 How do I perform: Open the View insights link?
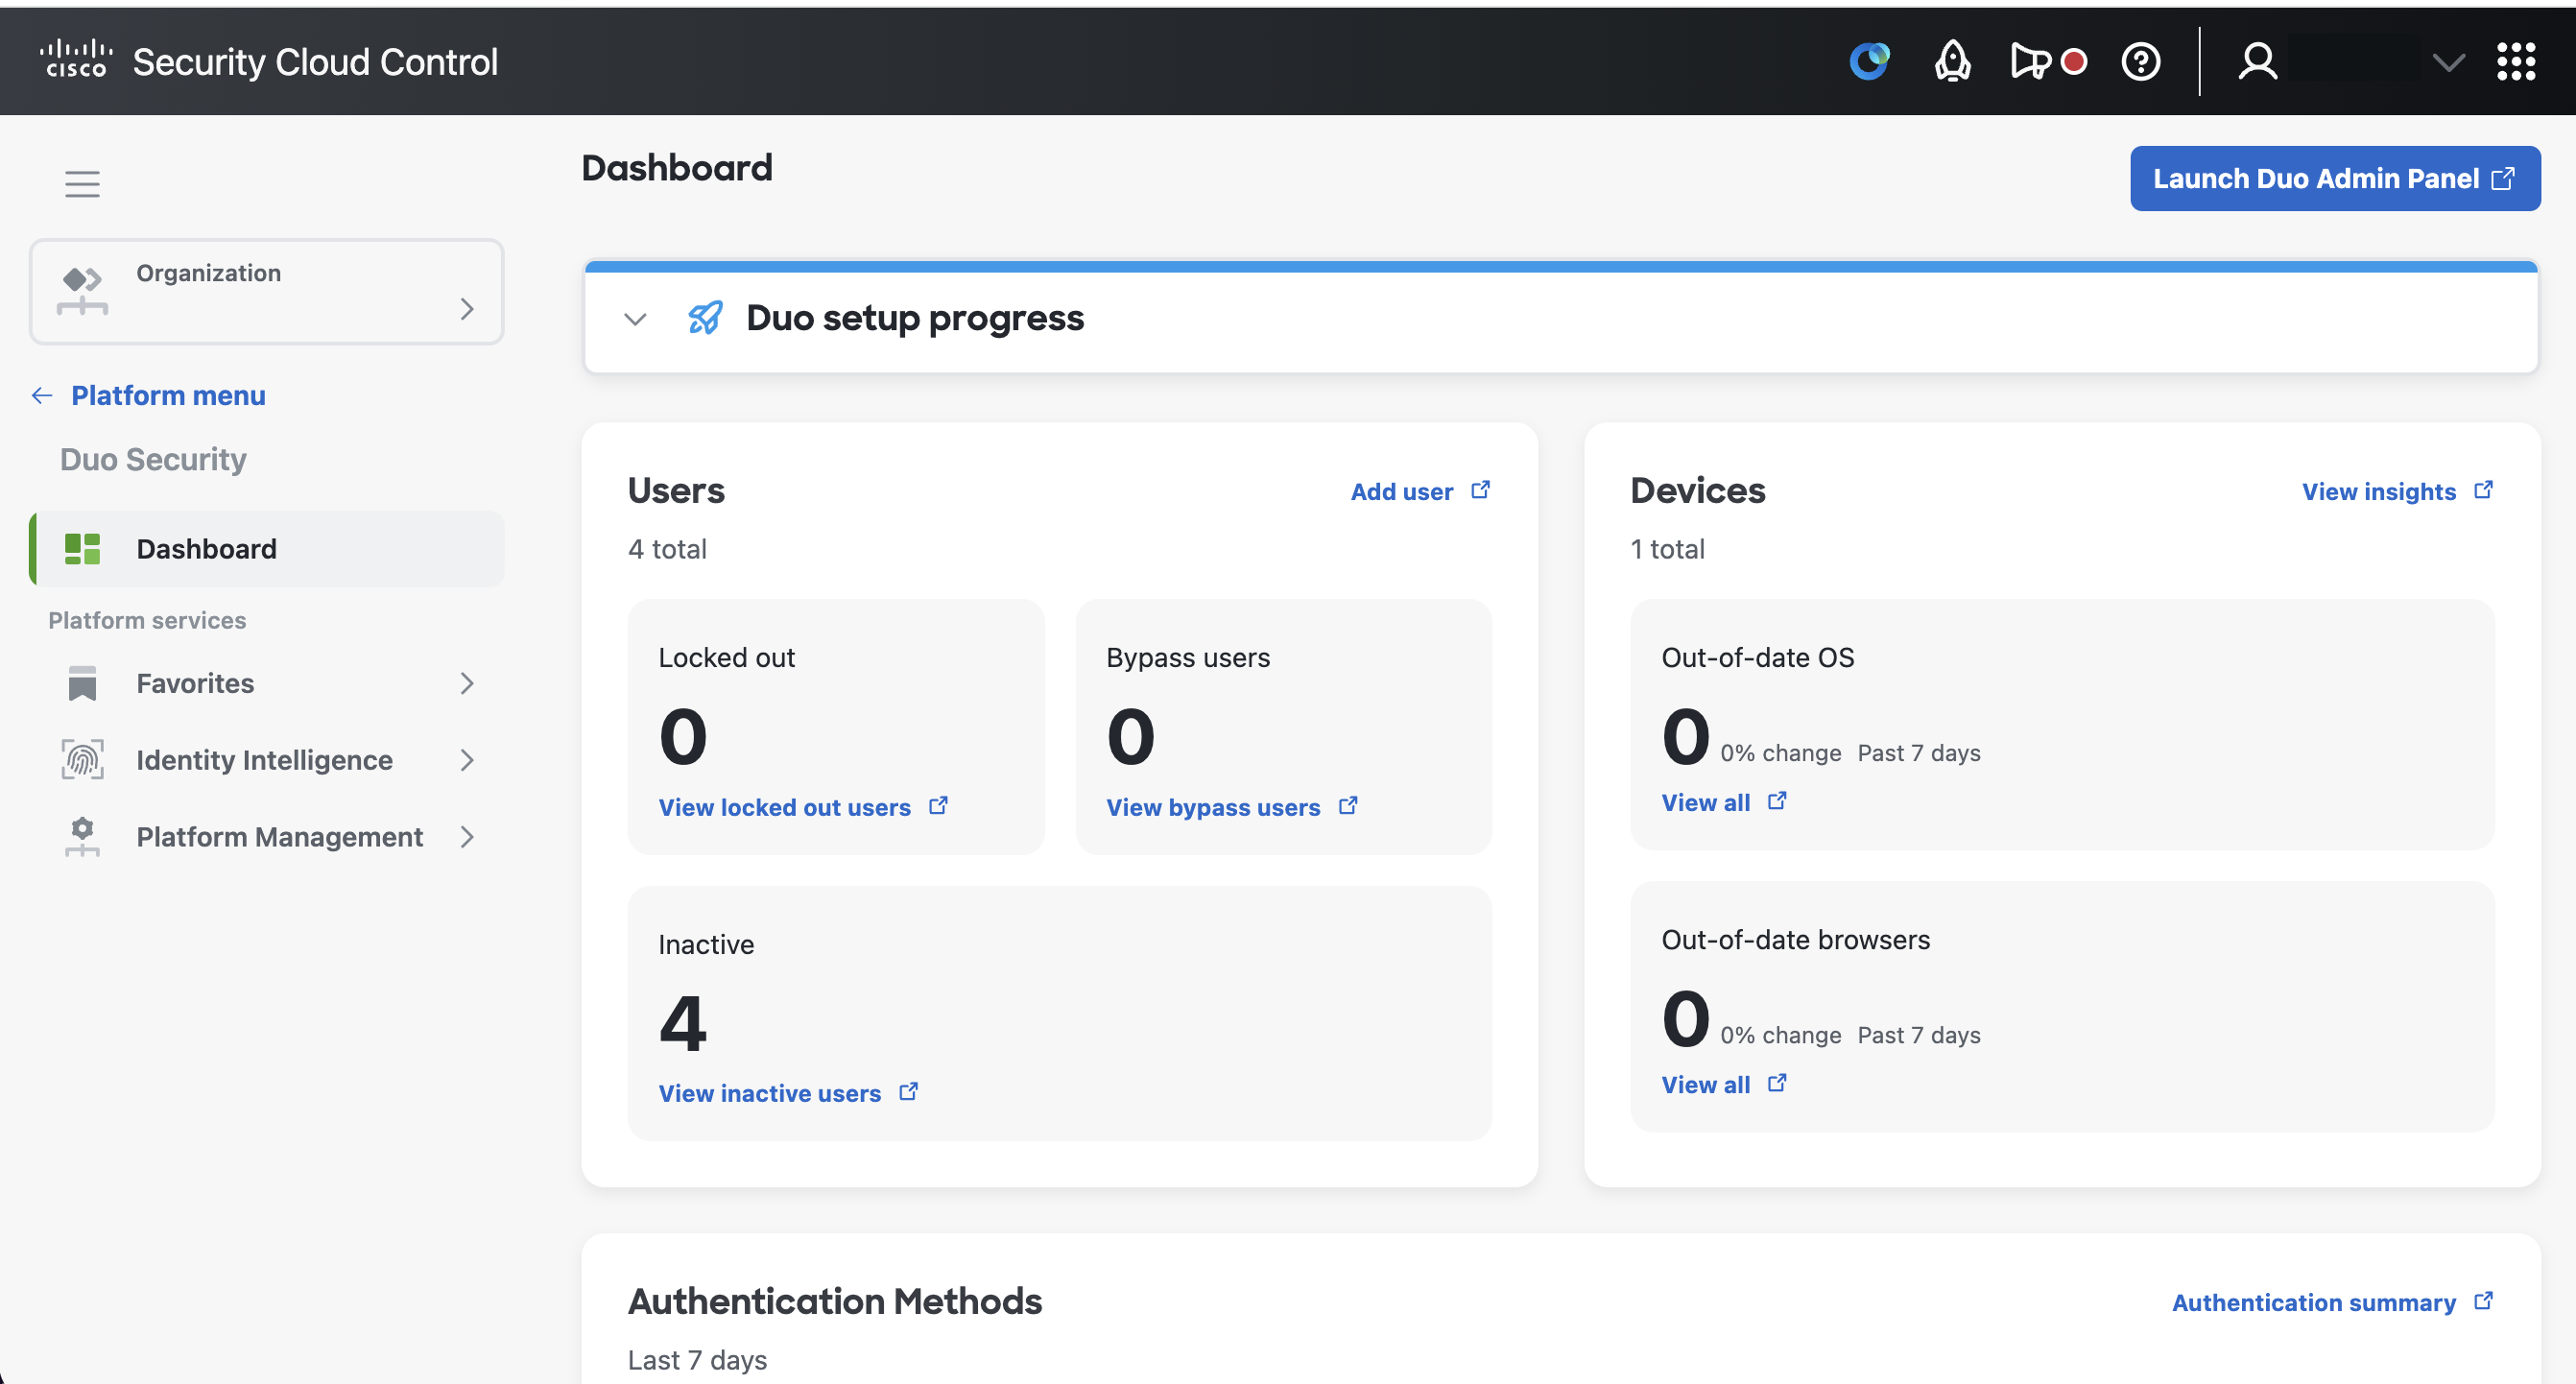[2378, 491]
